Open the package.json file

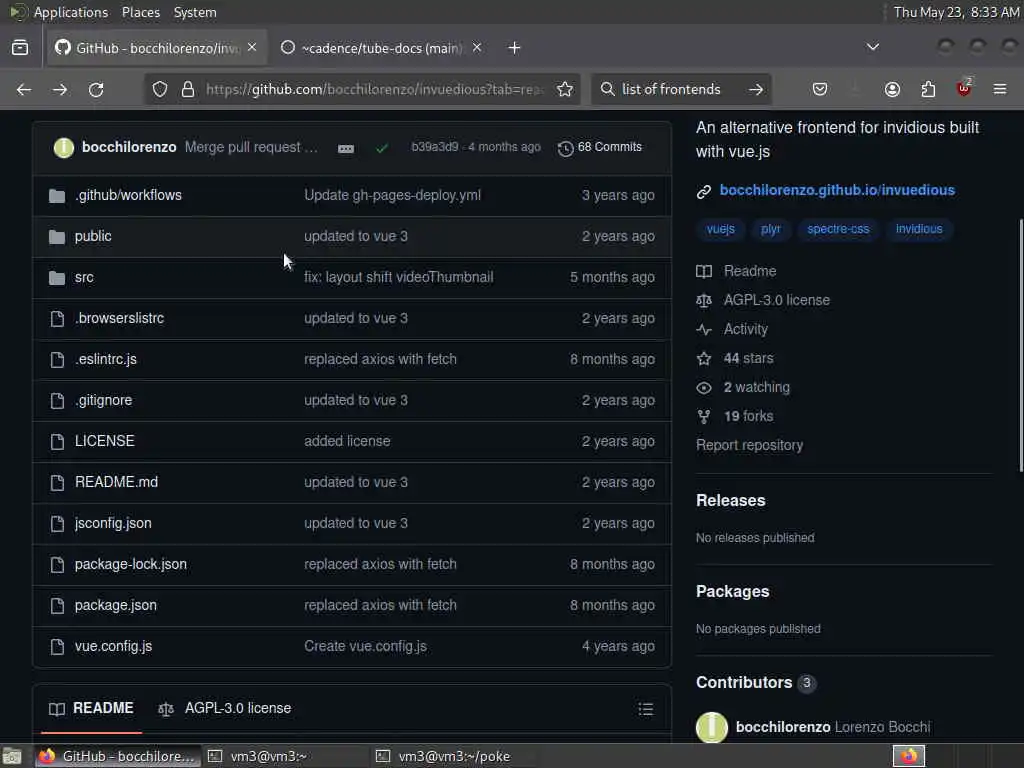click(116, 605)
